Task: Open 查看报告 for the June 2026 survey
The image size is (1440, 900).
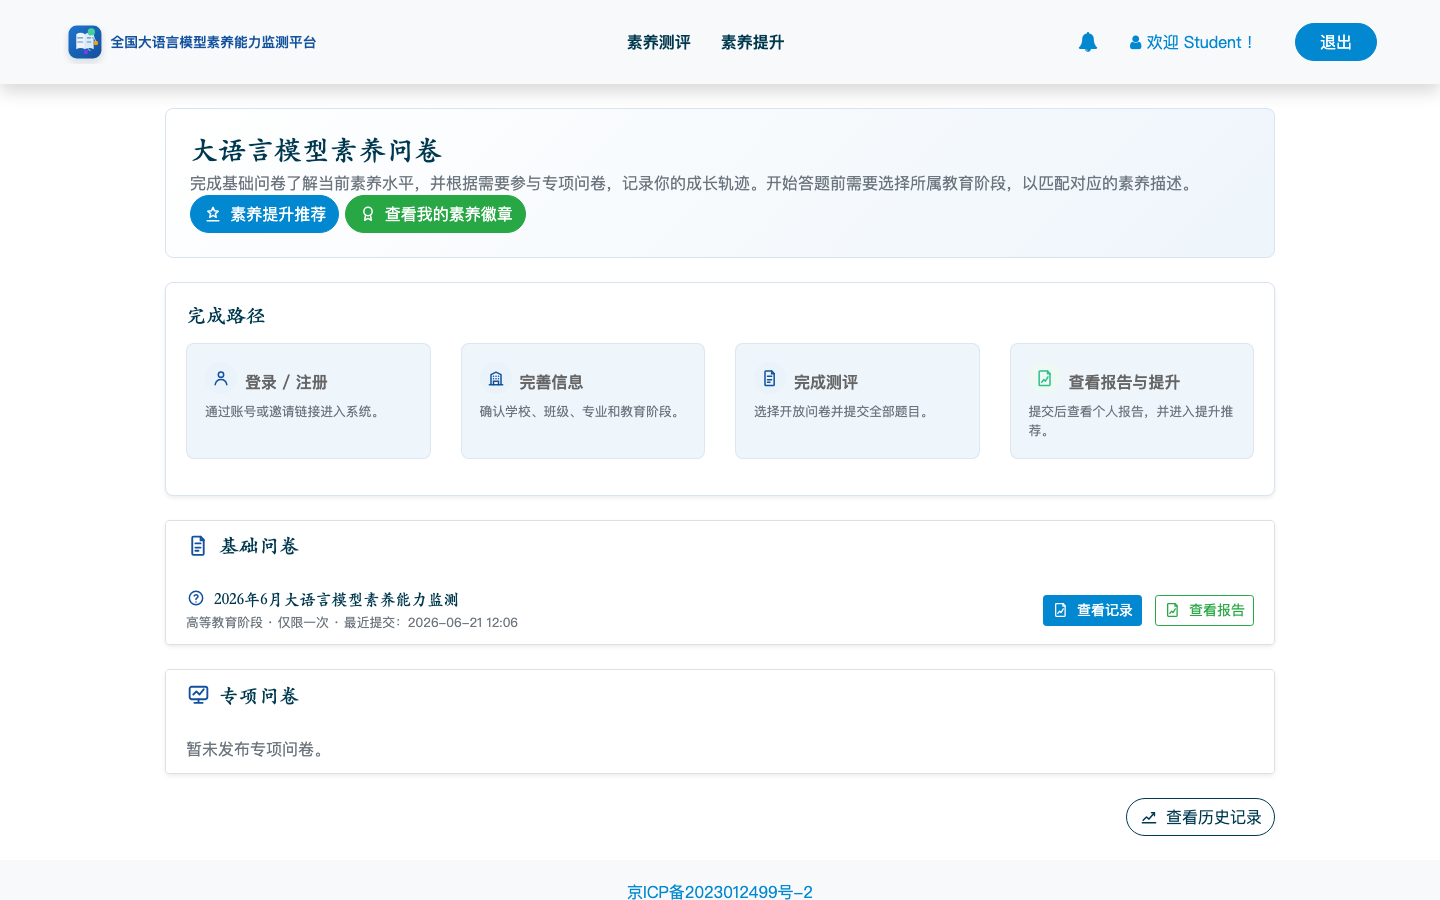Action: coord(1204,610)
